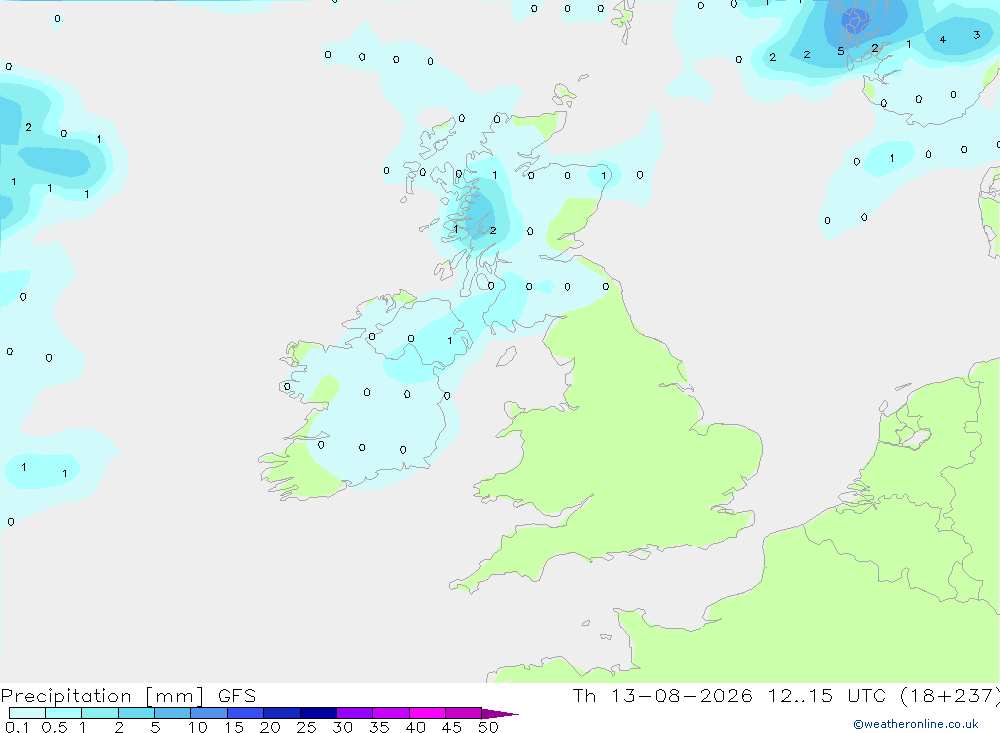Click the '40' legend scale label

pos(416,727)
